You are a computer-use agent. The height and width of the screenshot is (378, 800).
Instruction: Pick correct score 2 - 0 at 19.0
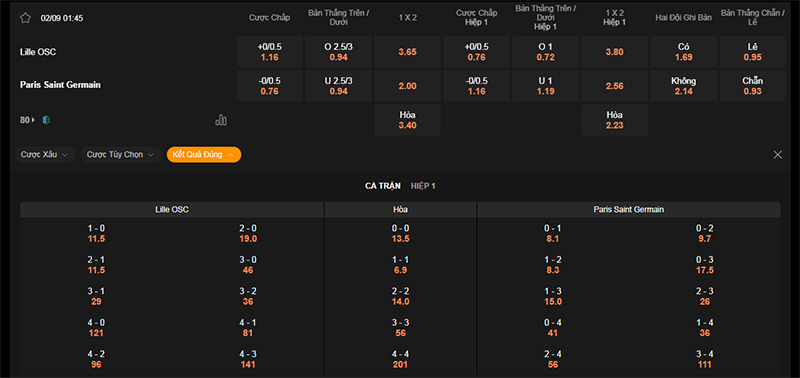pos(248,233)
